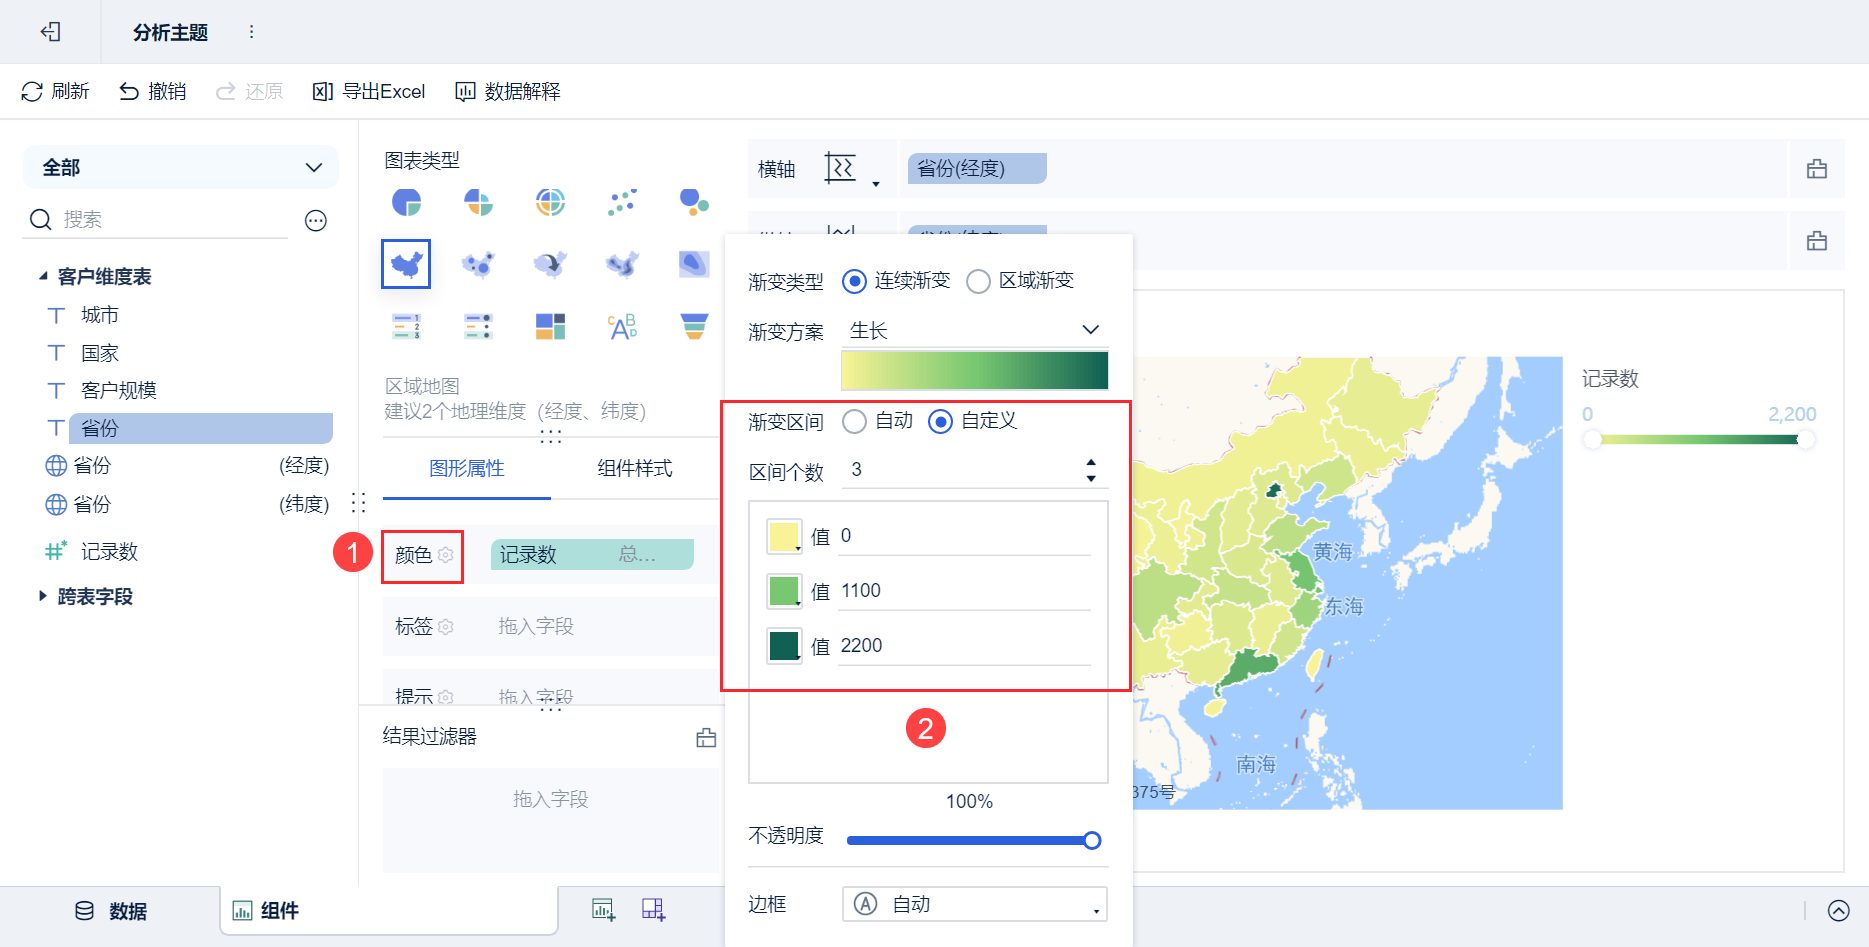Click the 刷新 refresh button
The image size is (1869, 947).
pyautogui.click(x=55, y=92)
